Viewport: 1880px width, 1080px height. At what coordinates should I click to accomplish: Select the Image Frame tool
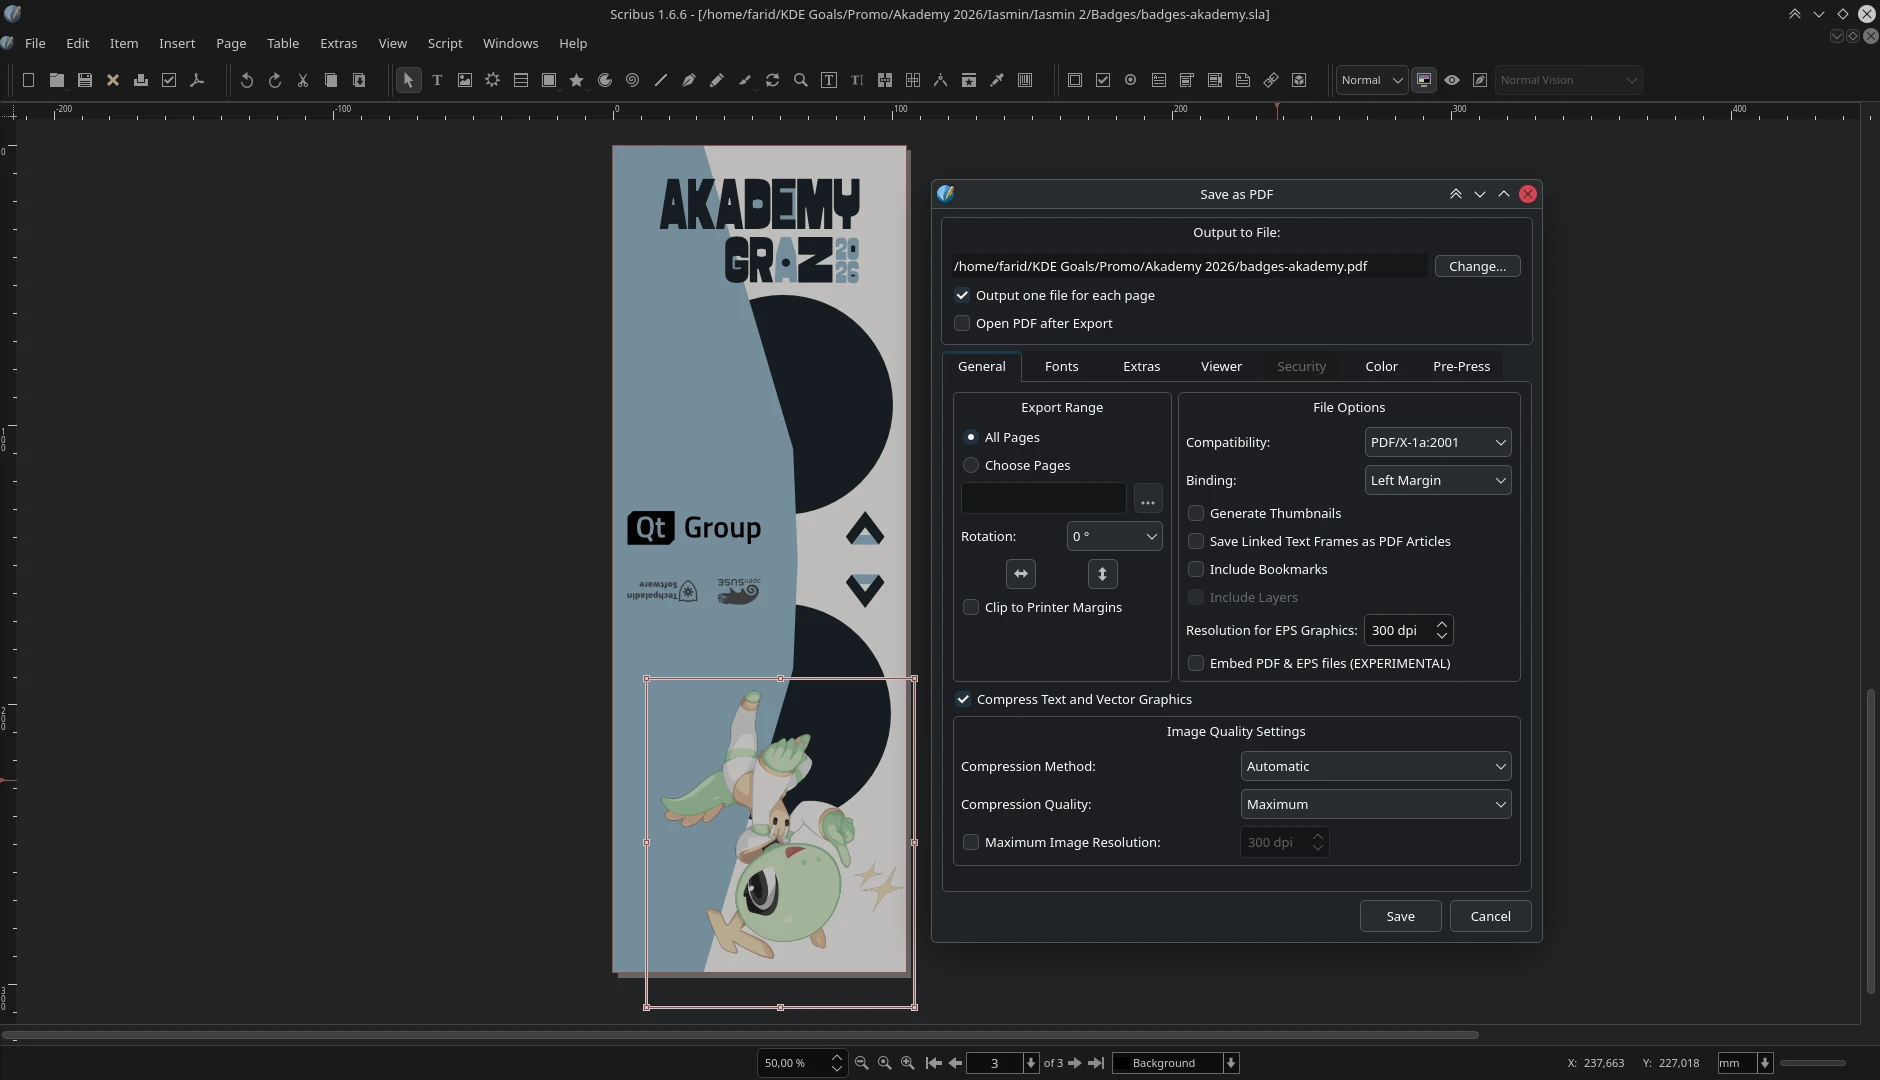(x=465, y=80)
